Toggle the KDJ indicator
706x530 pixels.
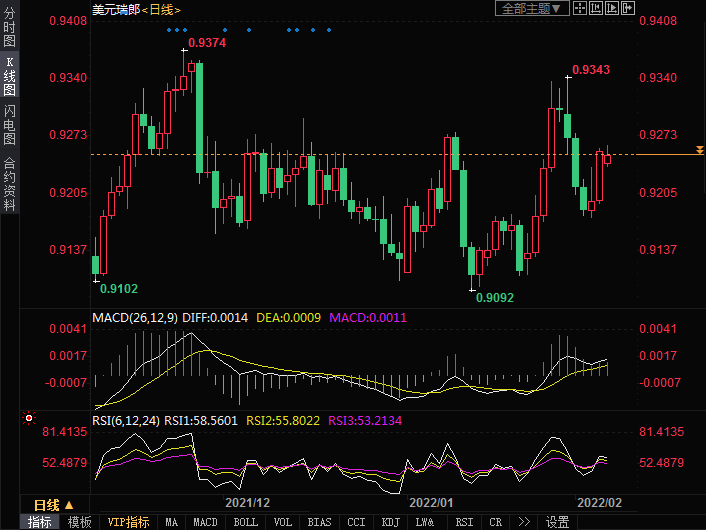tap(389, 522)
